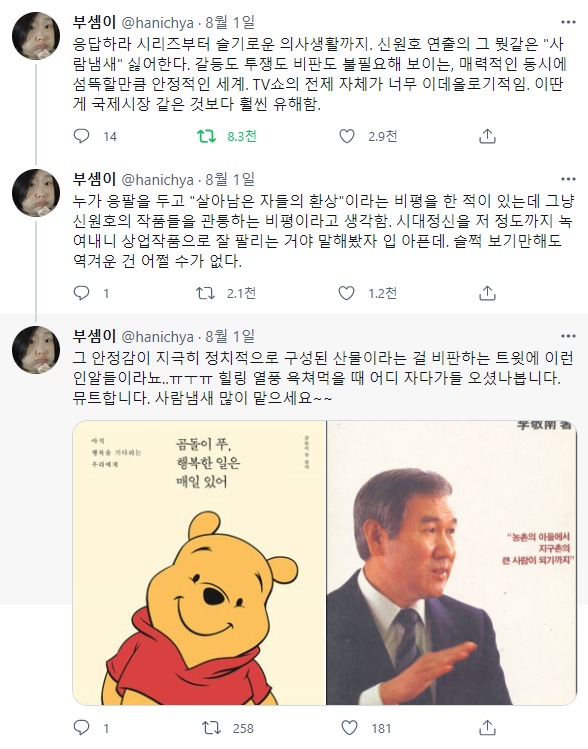
Task: Open profile avatar on the second tweet
Action: pos(36,193)
